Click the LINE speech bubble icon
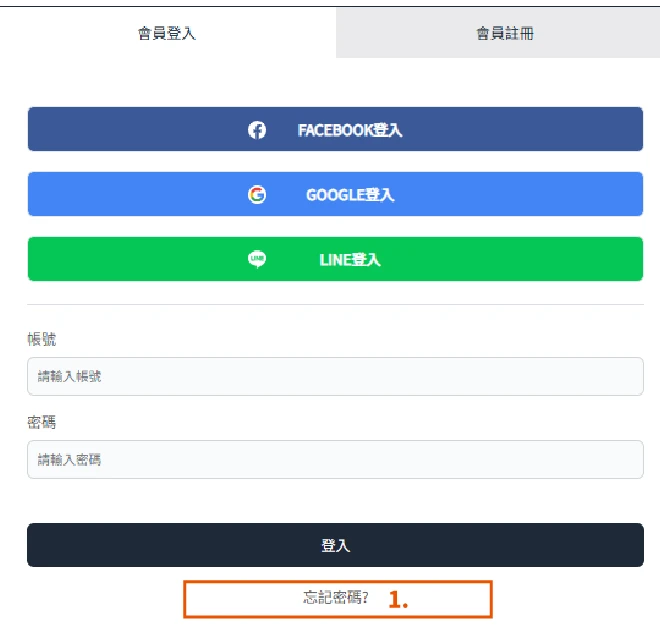Viewport: 660px width, 636px height. pyautogui.click(x=257, y=259)
